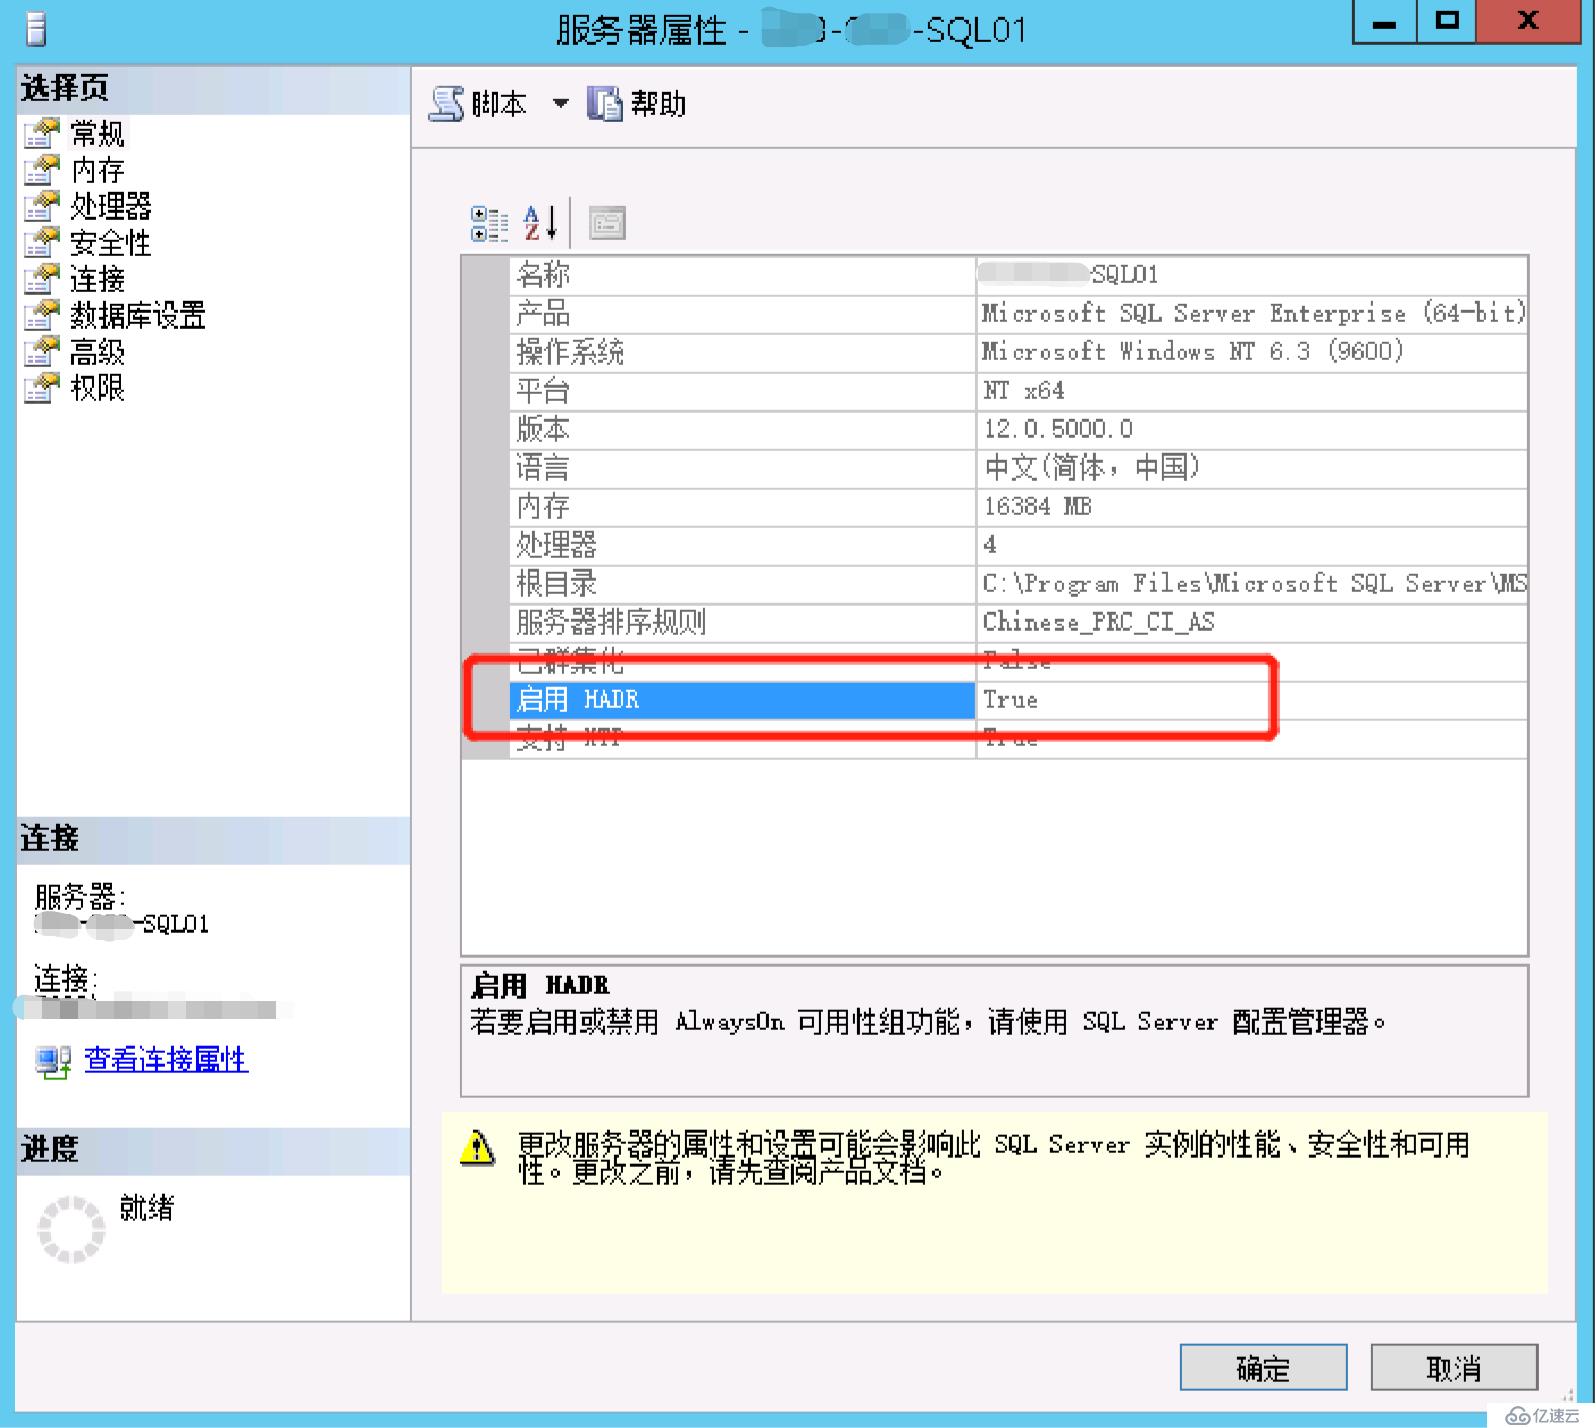Viewport: 1596px width, 1428px height.
Task: Click the icon beside 数据库设置
Action: coord(42,315)
